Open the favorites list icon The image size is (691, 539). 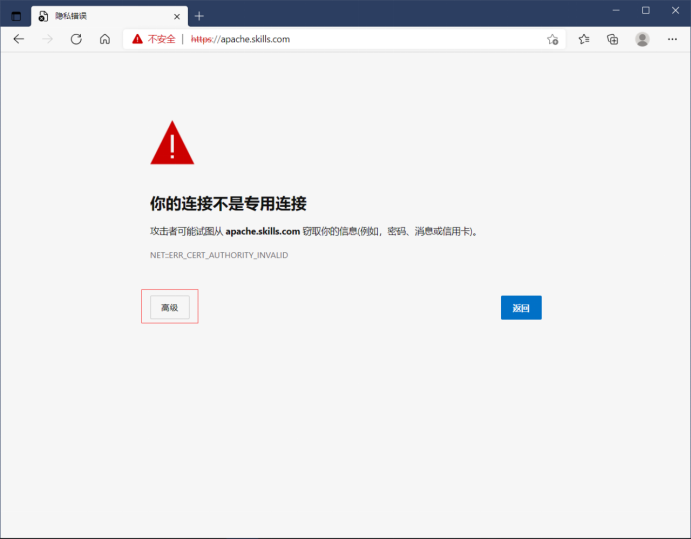pos(584,39)
